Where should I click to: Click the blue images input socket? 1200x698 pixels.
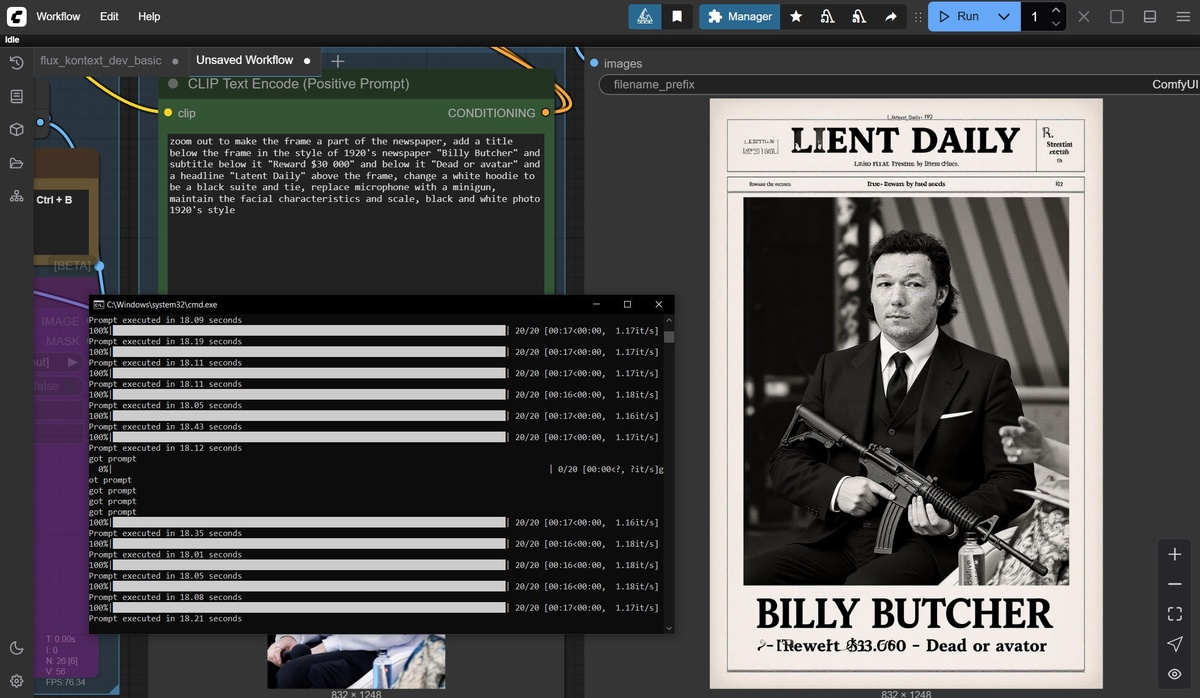tap(594, 63)
